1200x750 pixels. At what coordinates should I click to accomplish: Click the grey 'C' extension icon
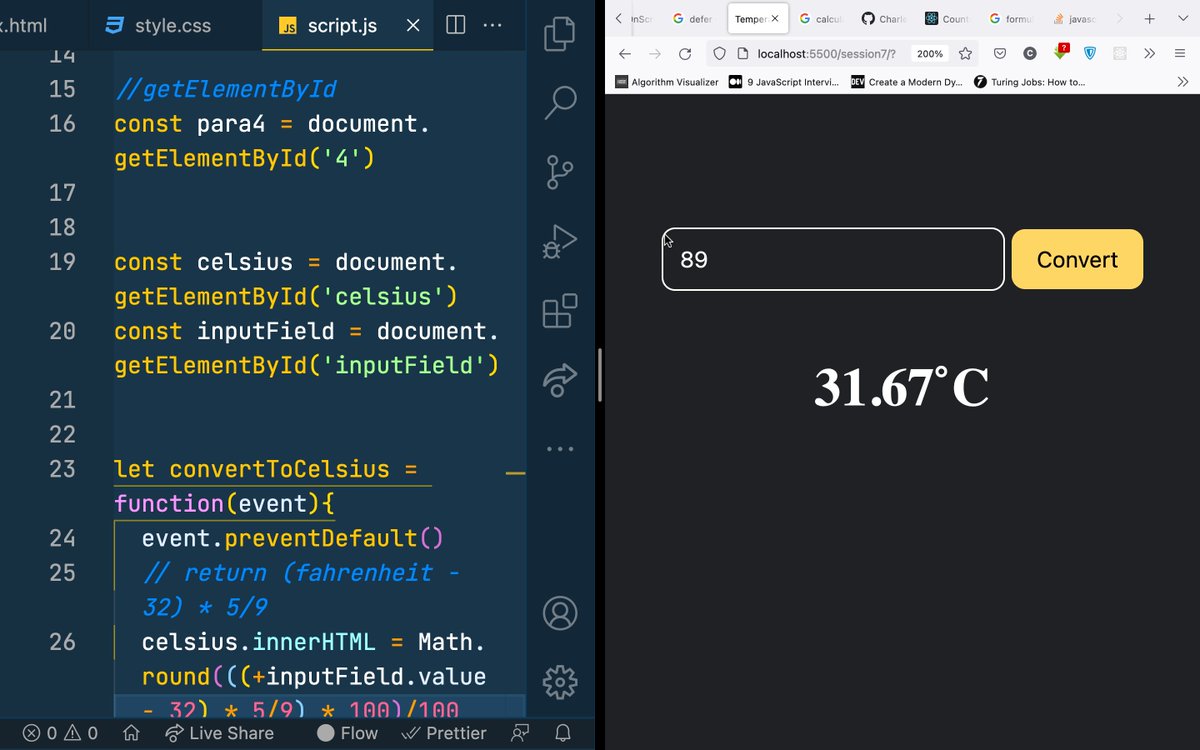1030,53
